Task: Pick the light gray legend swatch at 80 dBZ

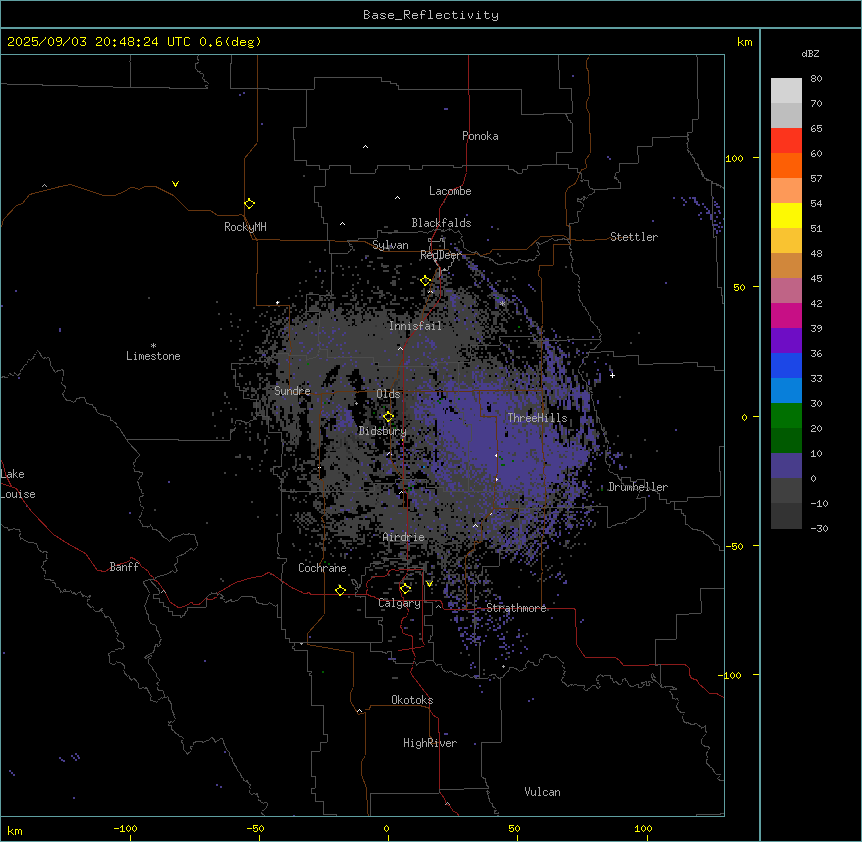Action: click(786, 91)
